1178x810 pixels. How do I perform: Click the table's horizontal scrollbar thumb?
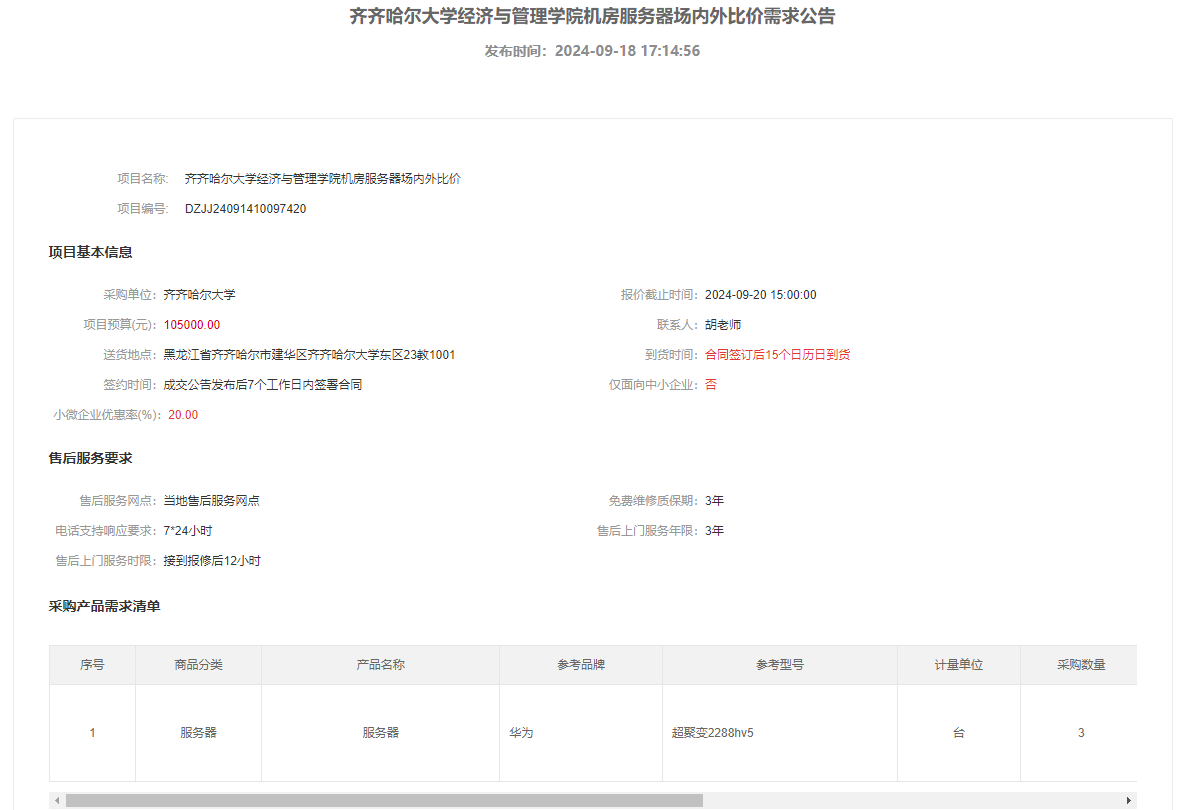(x=384, y=800)
